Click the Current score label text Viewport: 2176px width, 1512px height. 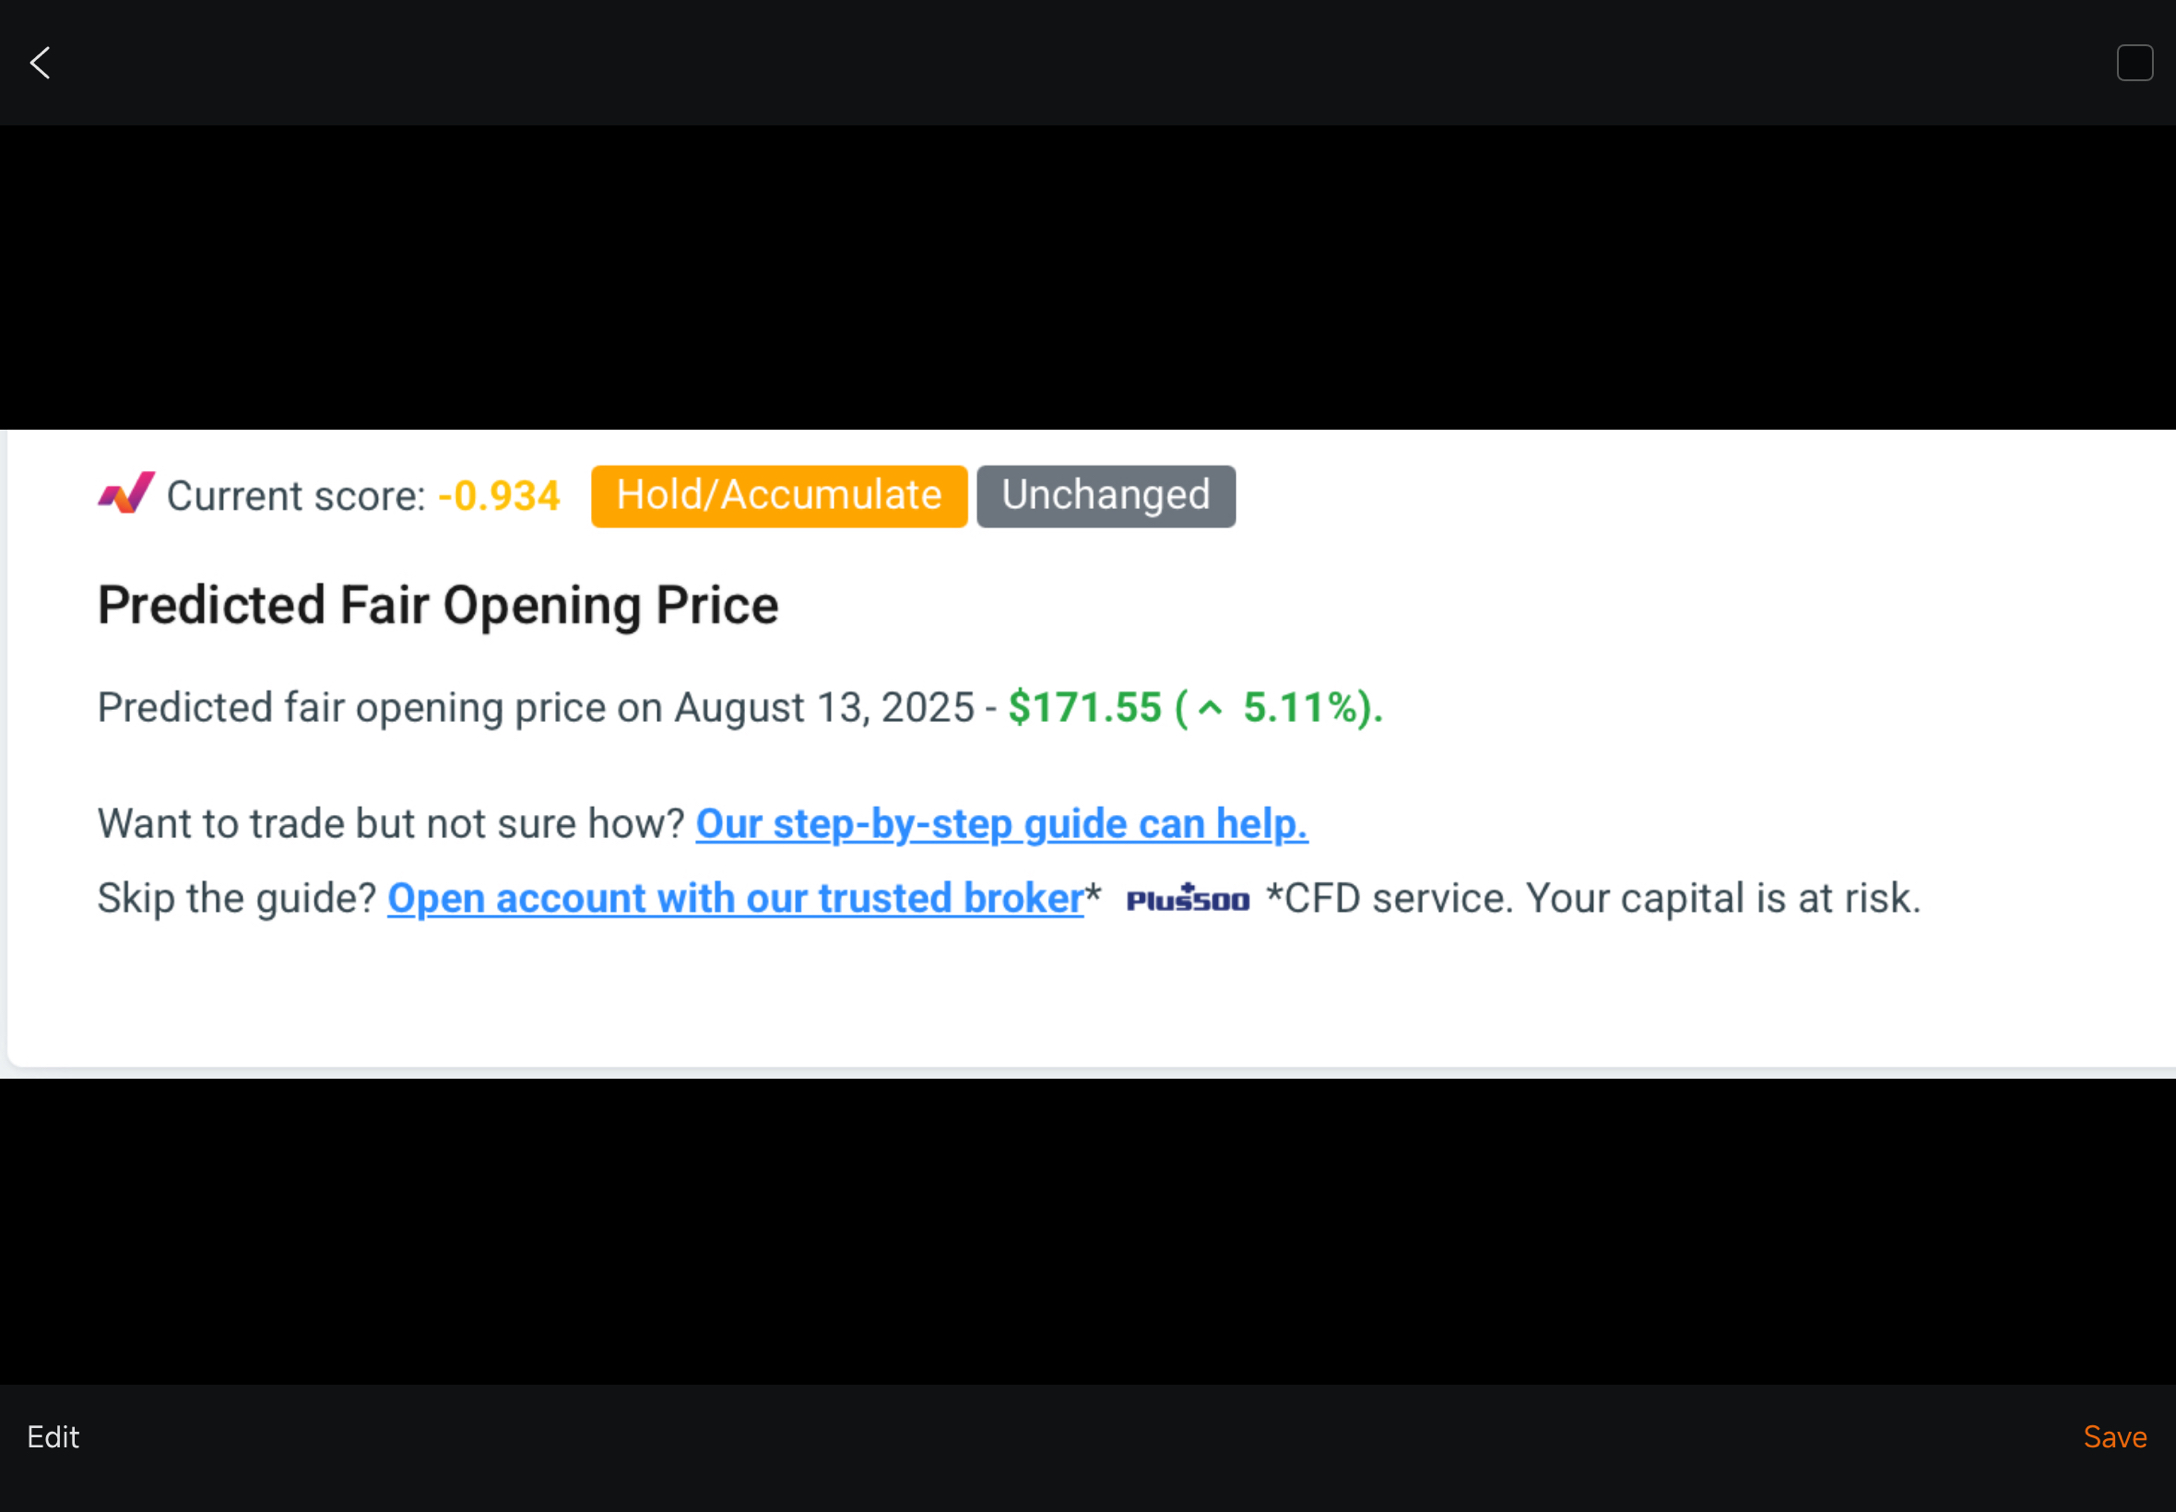pyautogui.click(x=296, y=496)
